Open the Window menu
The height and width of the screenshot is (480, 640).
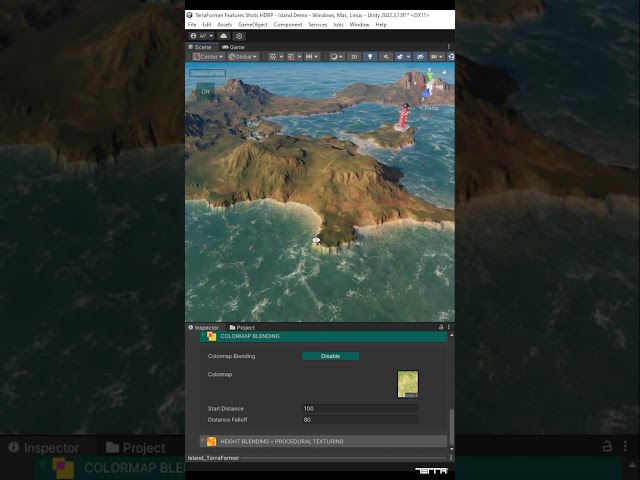coord(360,24)
